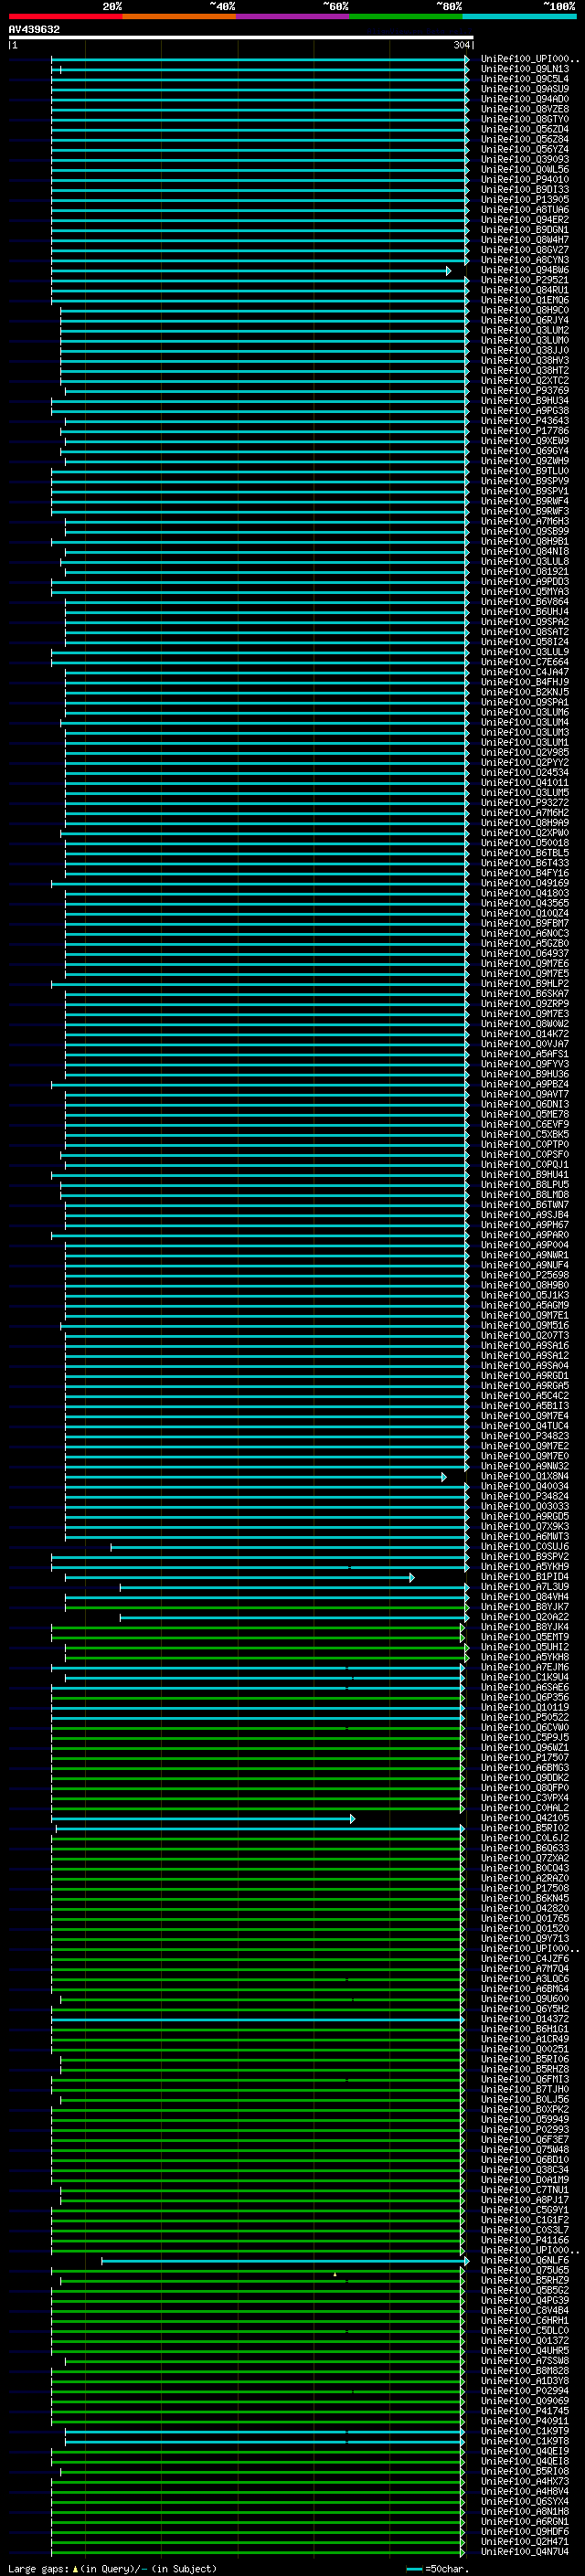Select hit label UniRef100_P02994
Image resolution: width=585 pixels, height=2576 pixels.
(x=525, y=2391)
